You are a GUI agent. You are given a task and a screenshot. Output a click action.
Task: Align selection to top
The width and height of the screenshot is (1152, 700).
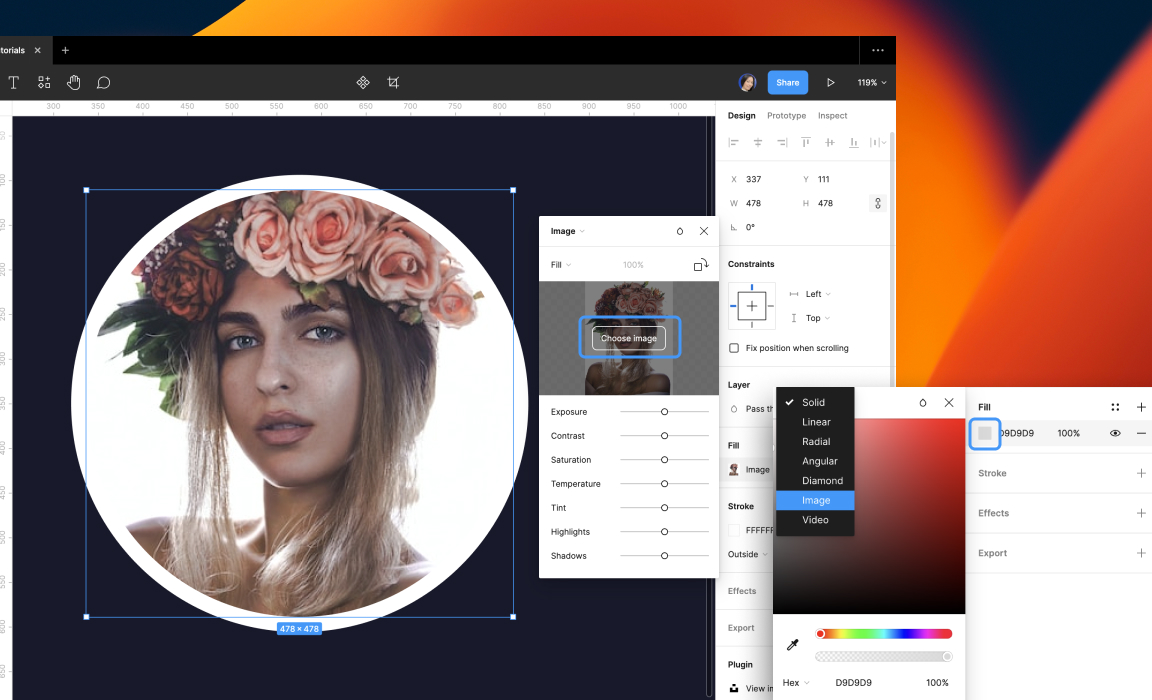(x=806, y=142)
